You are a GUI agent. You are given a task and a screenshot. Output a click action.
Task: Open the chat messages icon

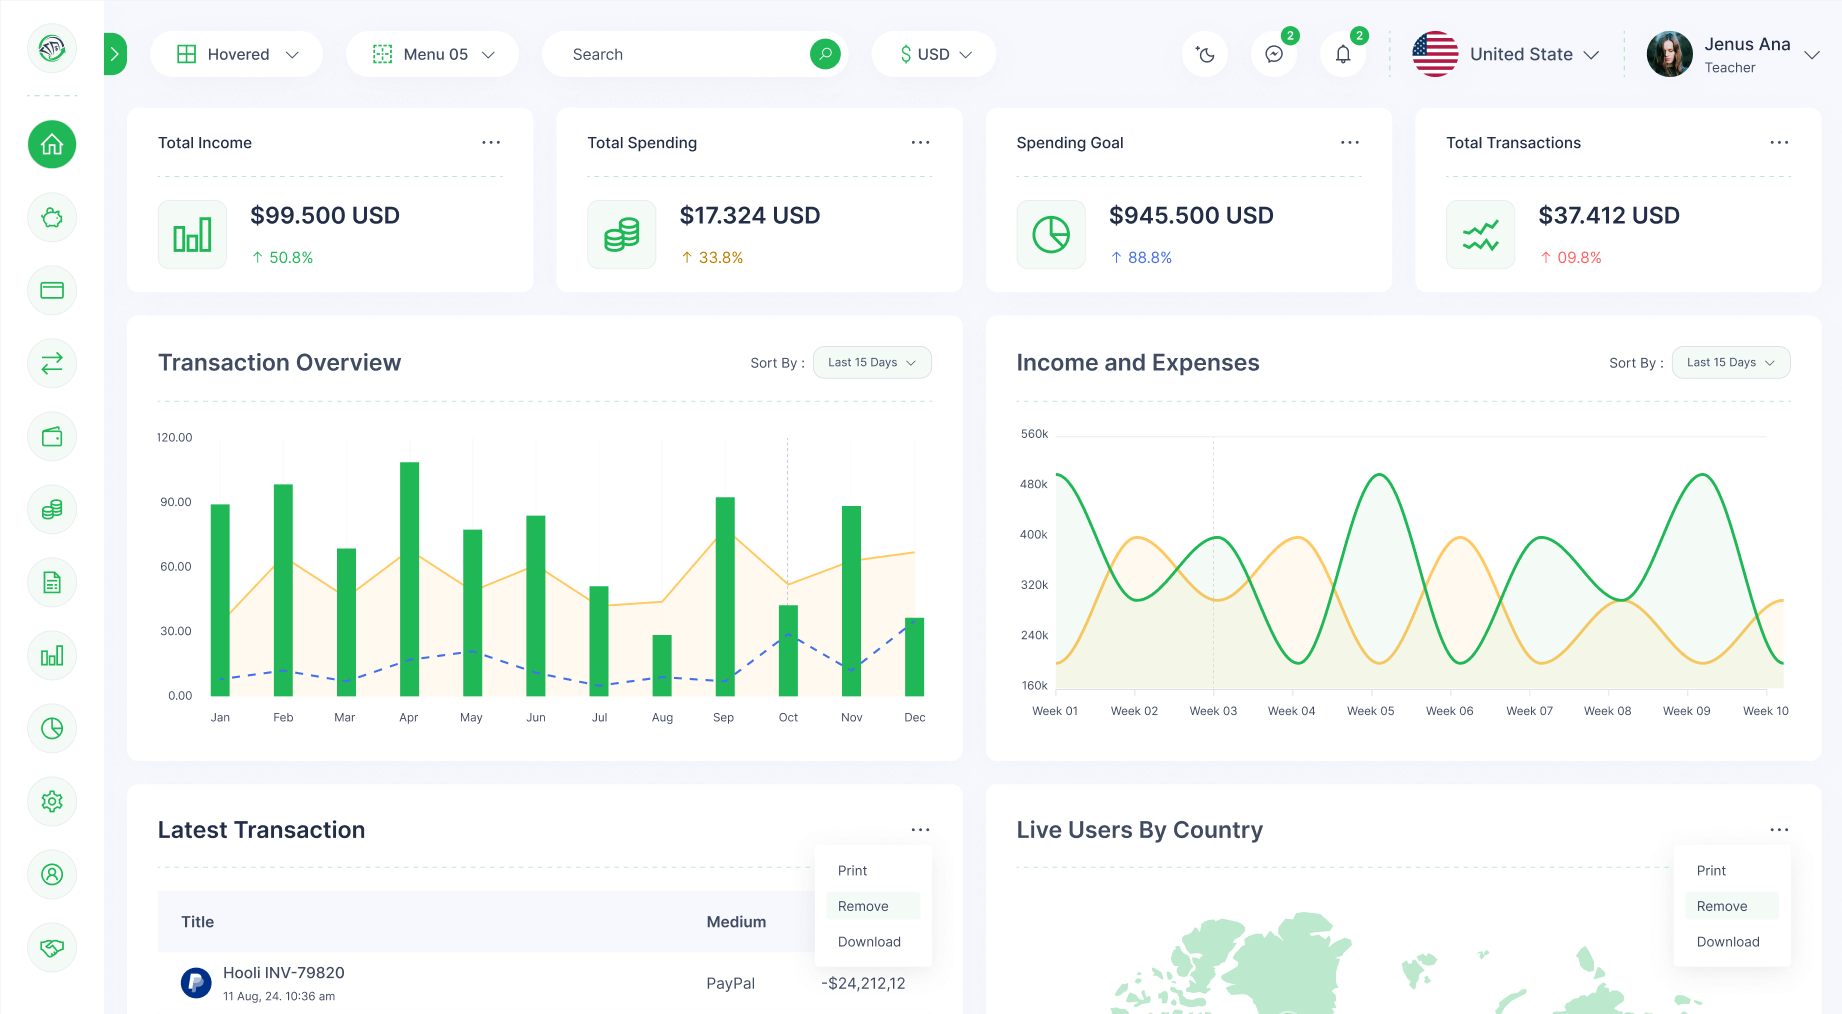pyautogui.click(x=1274, y=55)
